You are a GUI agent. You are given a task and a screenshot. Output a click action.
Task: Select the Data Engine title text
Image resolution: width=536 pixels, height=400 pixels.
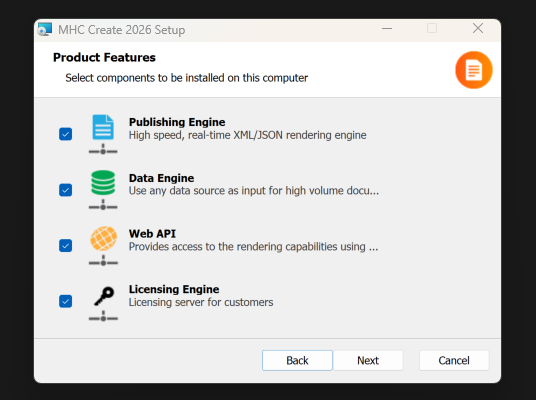coord(161,178)
